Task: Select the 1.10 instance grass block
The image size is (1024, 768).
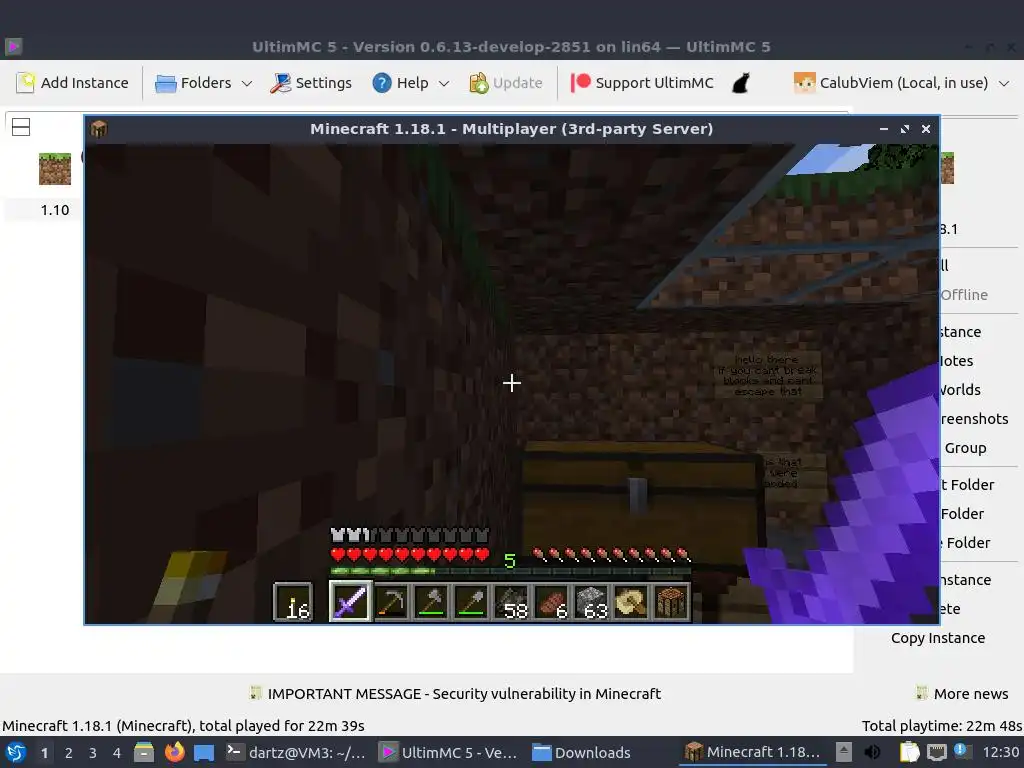Action: tap(55, 169)
